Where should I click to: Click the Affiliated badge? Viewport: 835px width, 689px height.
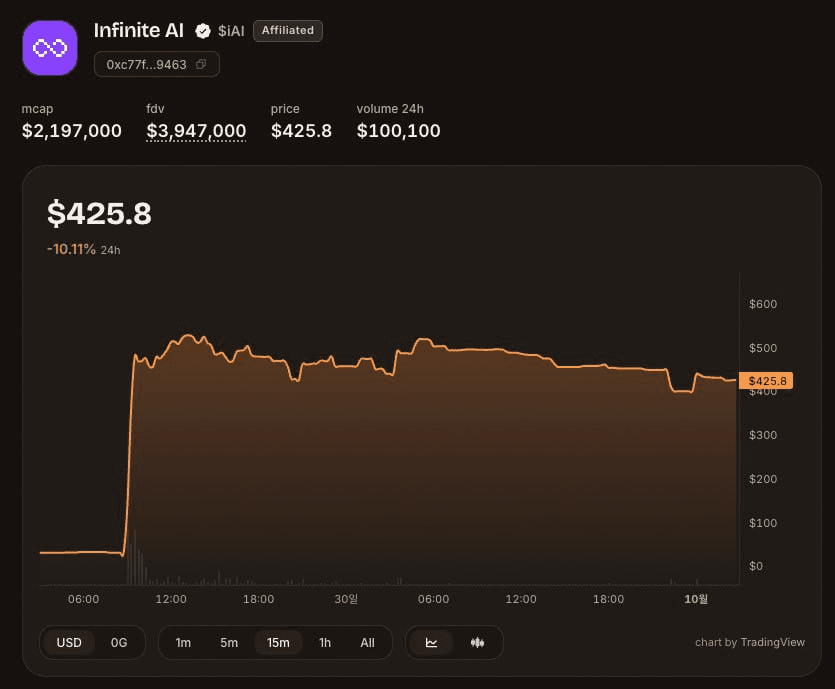tap(288, 31)
